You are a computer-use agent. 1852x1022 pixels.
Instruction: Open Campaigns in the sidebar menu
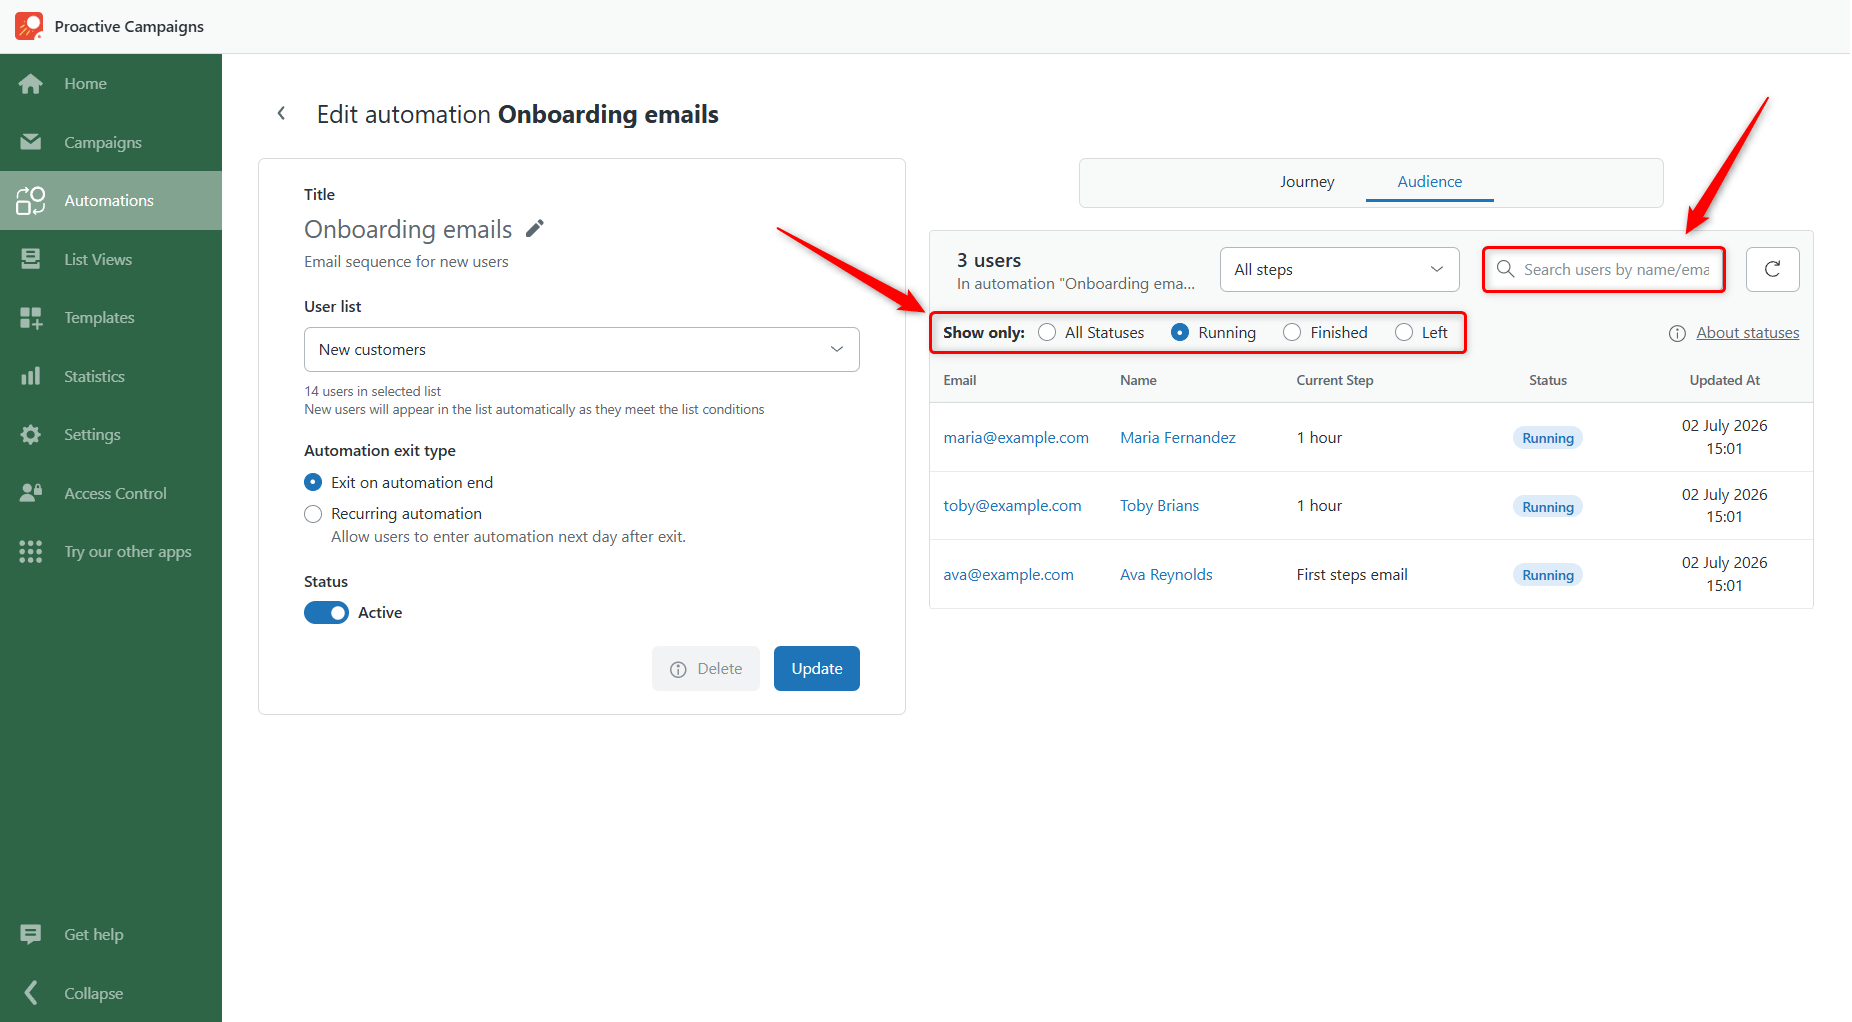pos(111,142)
